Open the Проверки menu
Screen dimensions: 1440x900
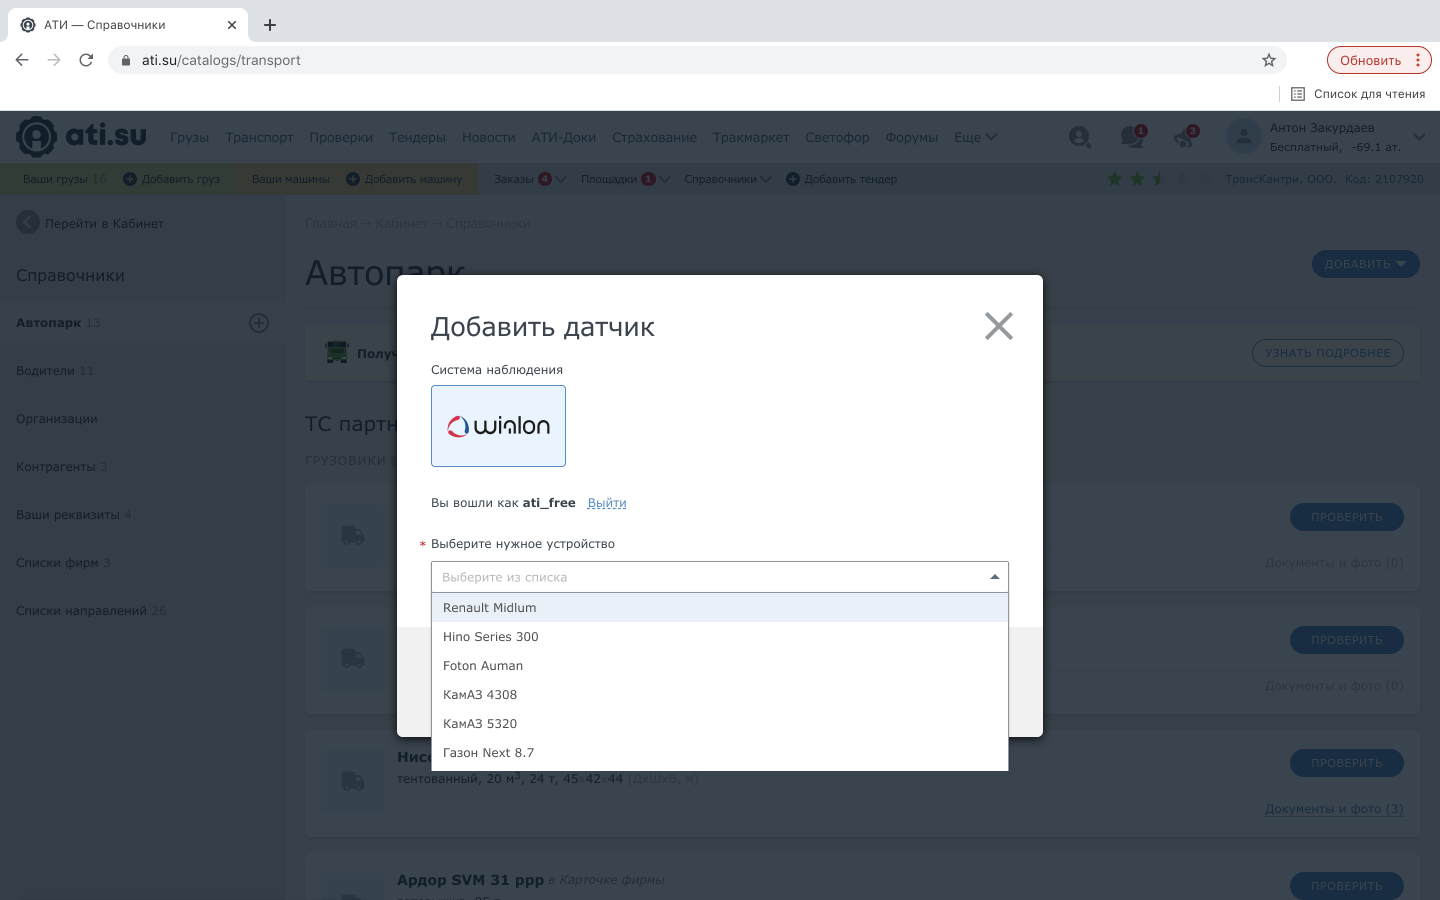341,138
